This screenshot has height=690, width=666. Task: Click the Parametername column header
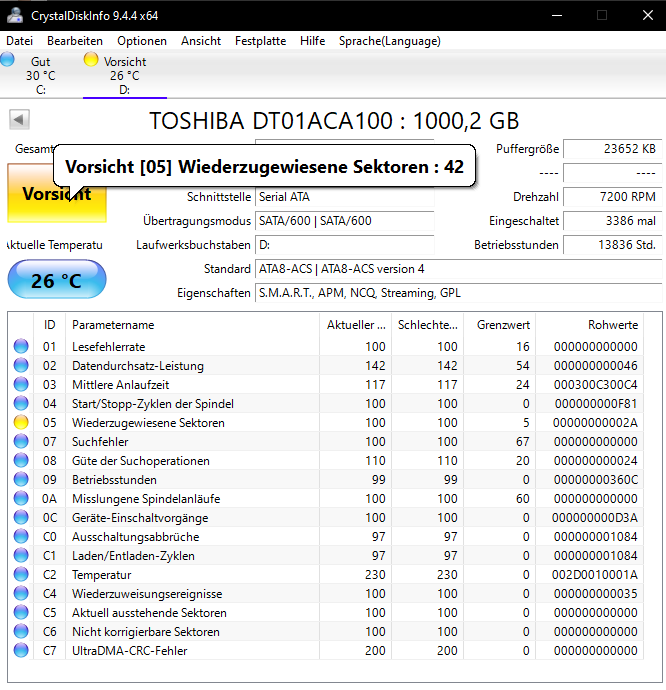pos(192,325)
